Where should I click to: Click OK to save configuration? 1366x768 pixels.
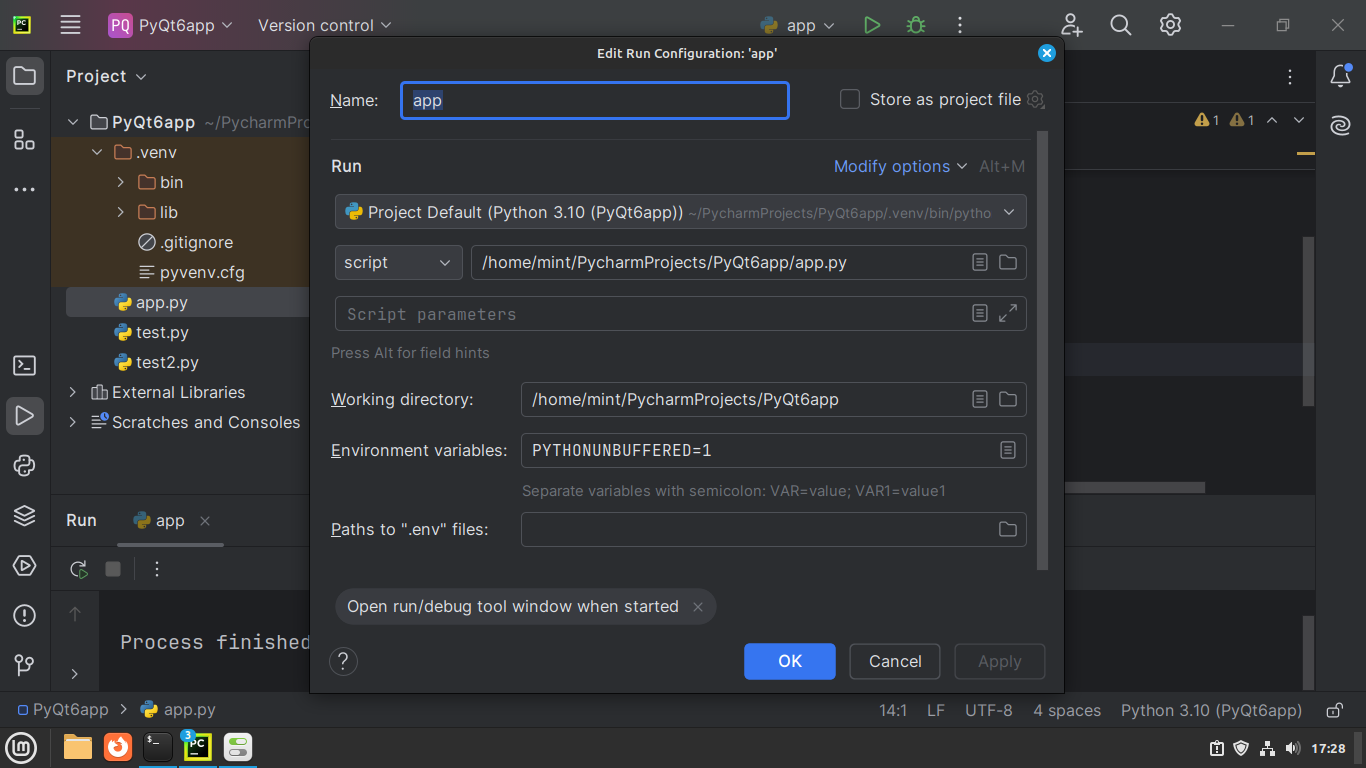(x=790, y=661)
